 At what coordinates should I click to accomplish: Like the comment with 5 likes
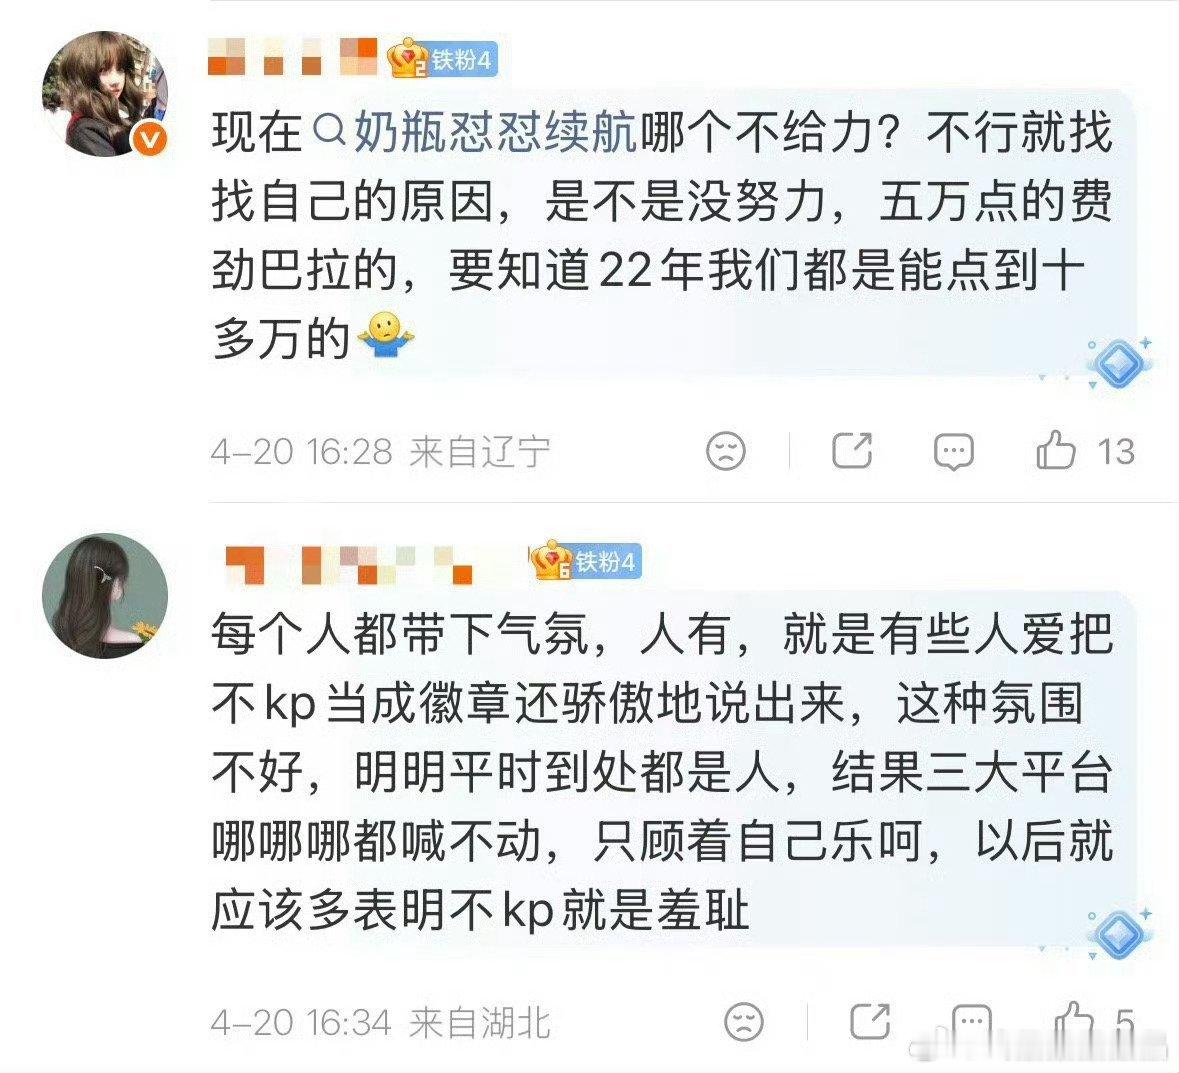click(x=1074, y=1021)
